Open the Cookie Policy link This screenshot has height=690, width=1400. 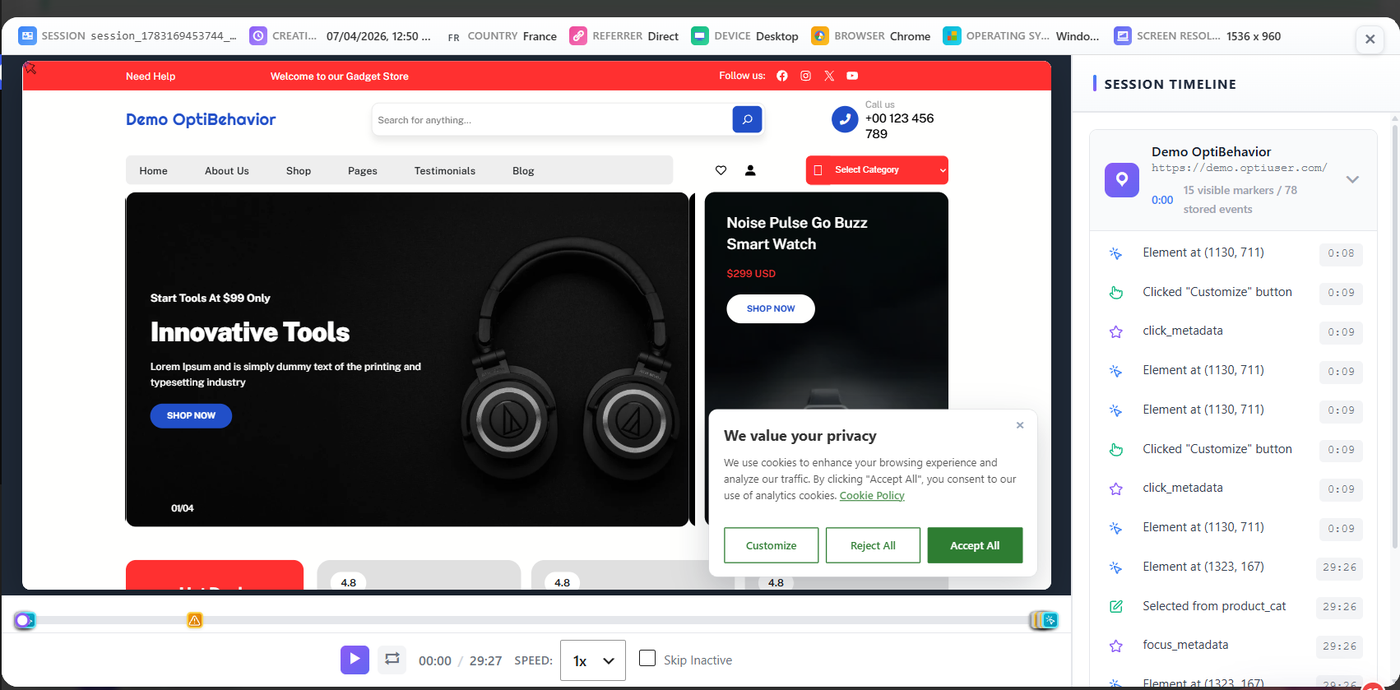click(x=872, y=495)
